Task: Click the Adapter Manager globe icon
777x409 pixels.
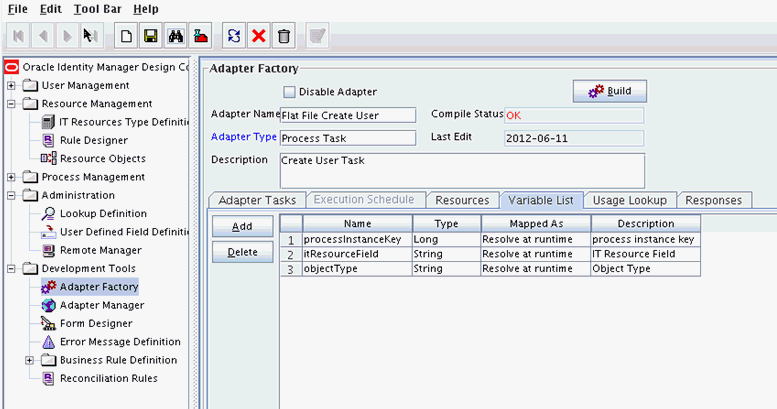Action: [49, 305]
